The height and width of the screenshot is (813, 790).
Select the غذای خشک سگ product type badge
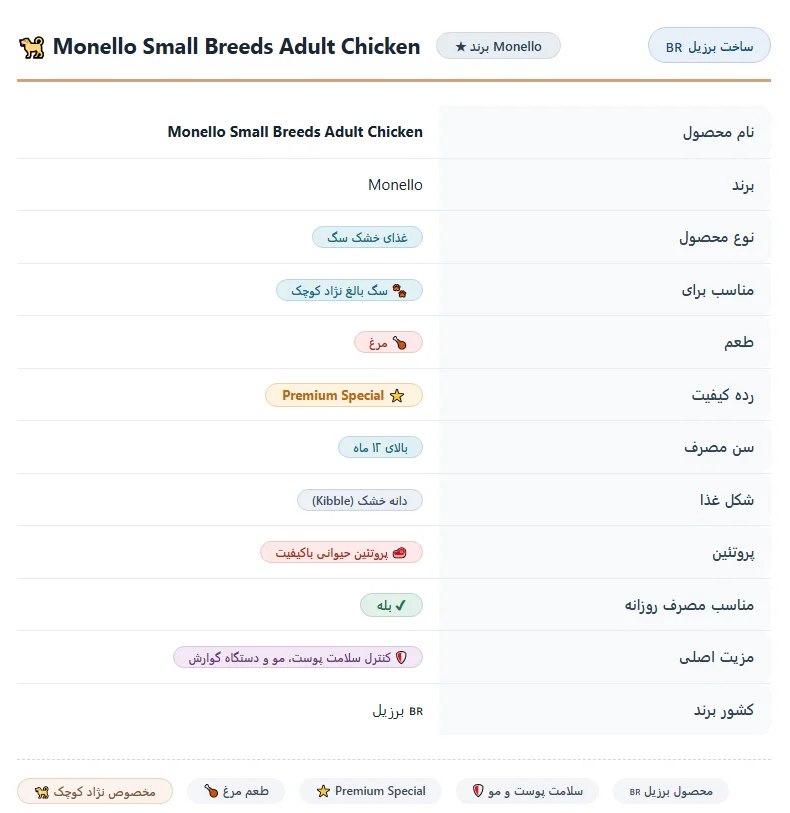(368, 237)
